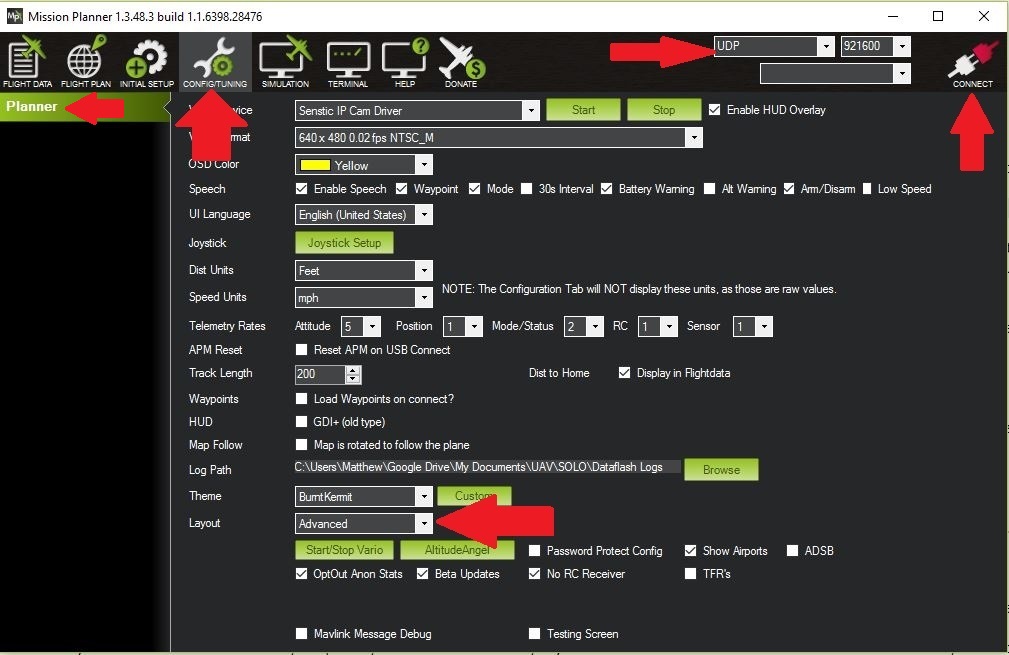The height and width of the screenshot is (655, 1009).
Task: Open the Simulation screen
Action: click(x=284, y=62)
